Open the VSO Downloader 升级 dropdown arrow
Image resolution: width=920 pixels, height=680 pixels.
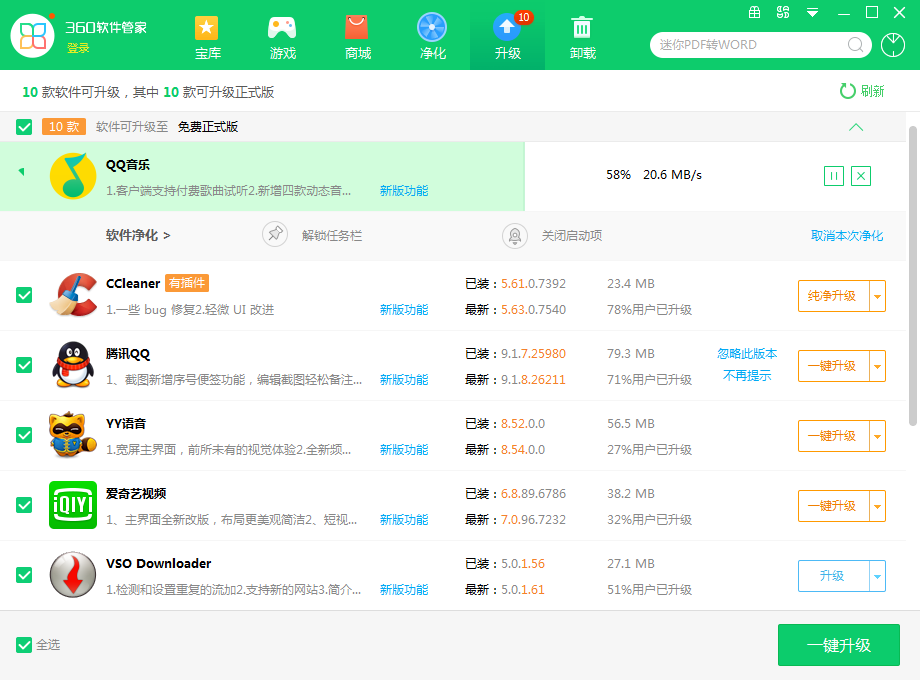click(x=877, y=576)
